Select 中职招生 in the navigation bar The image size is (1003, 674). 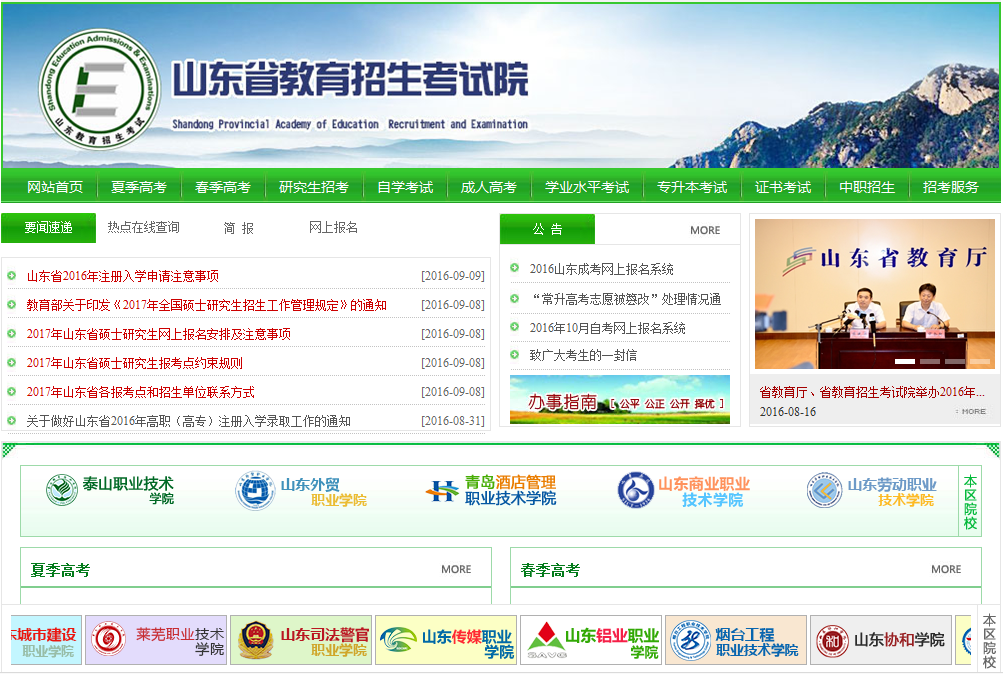coord(867,187)
